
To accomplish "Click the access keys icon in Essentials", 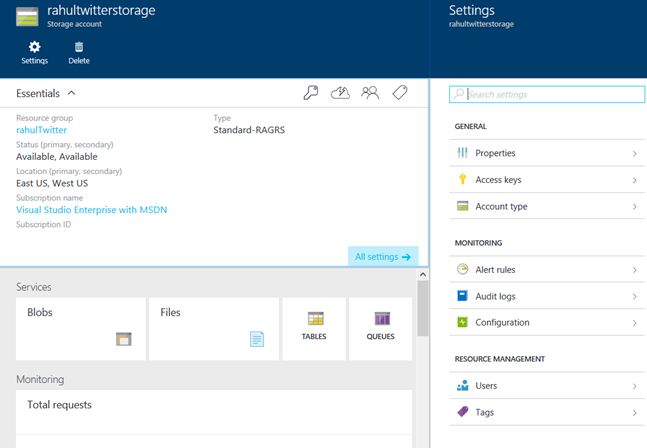I will (x=311, y=93).
